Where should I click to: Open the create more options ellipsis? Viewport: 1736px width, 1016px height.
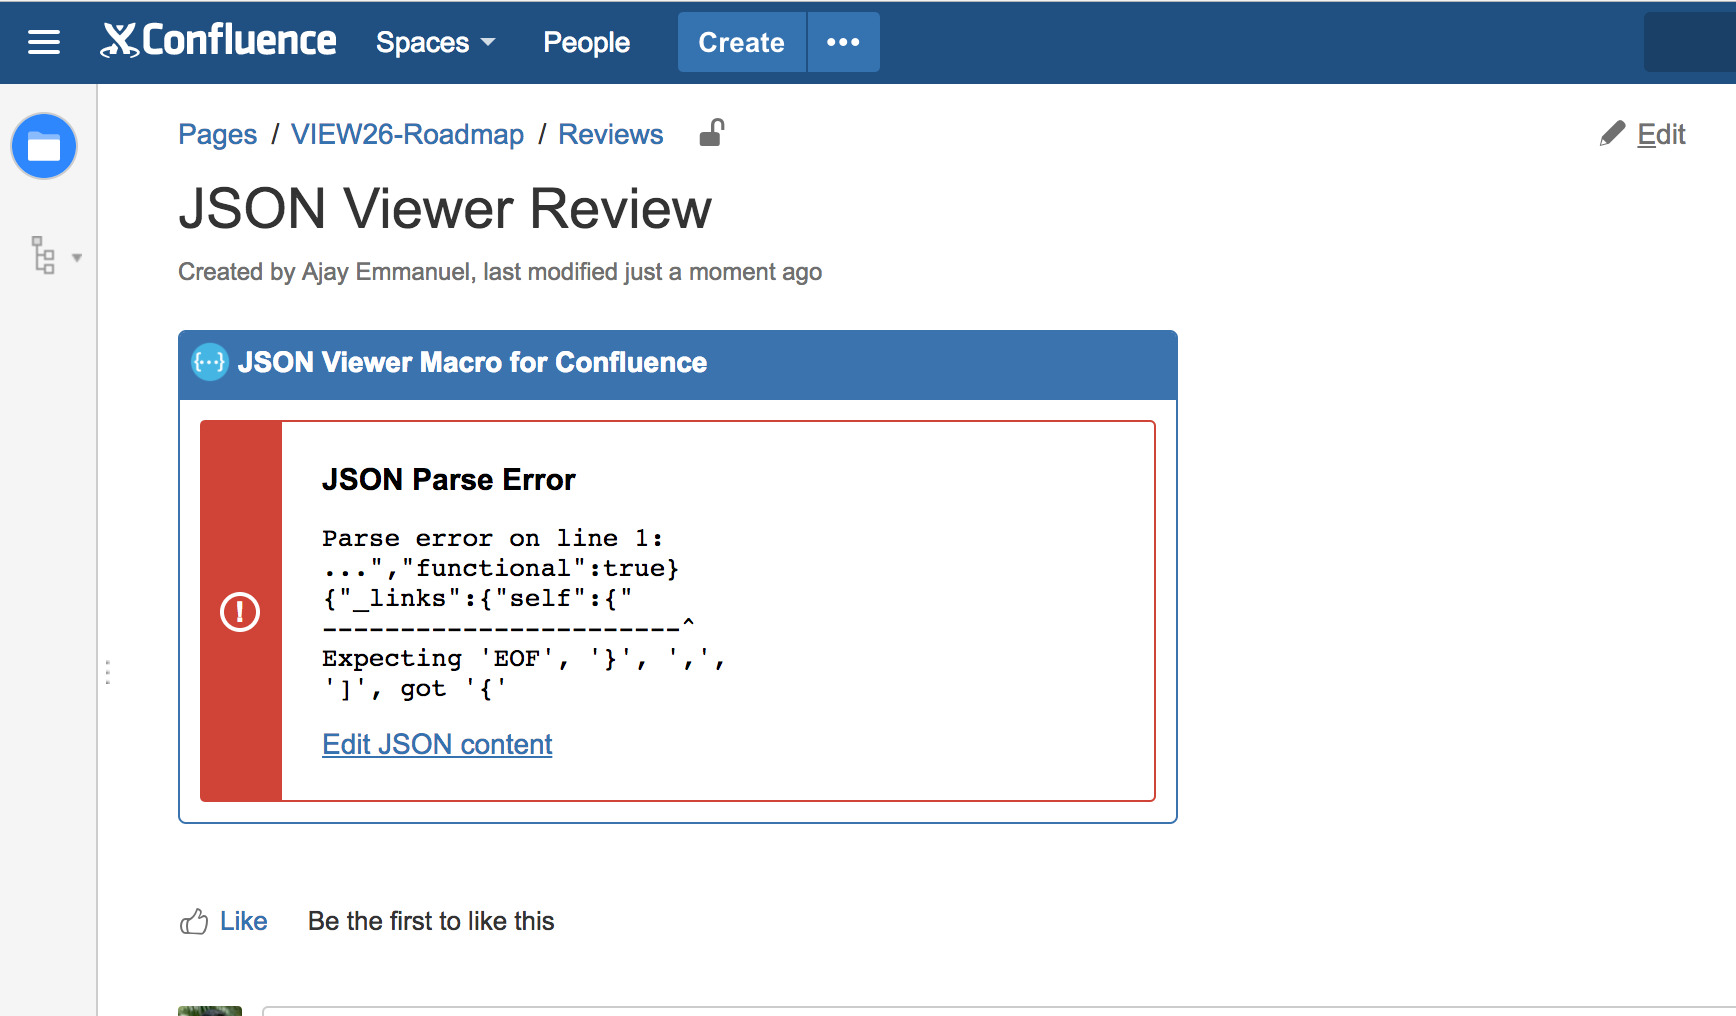[x=843, y=42]
